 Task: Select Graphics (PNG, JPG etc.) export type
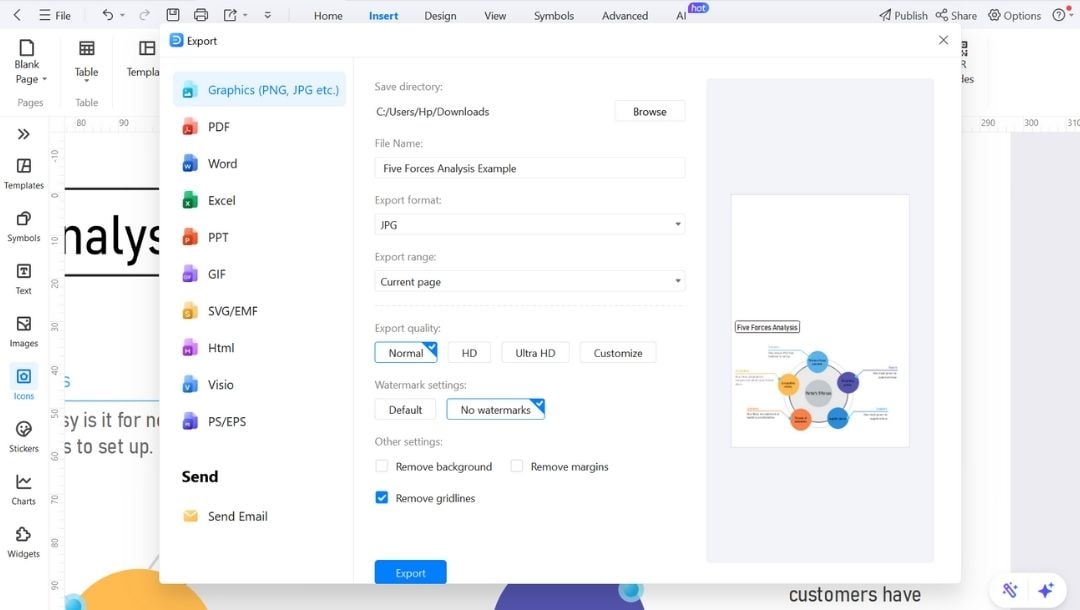[259, 90]
